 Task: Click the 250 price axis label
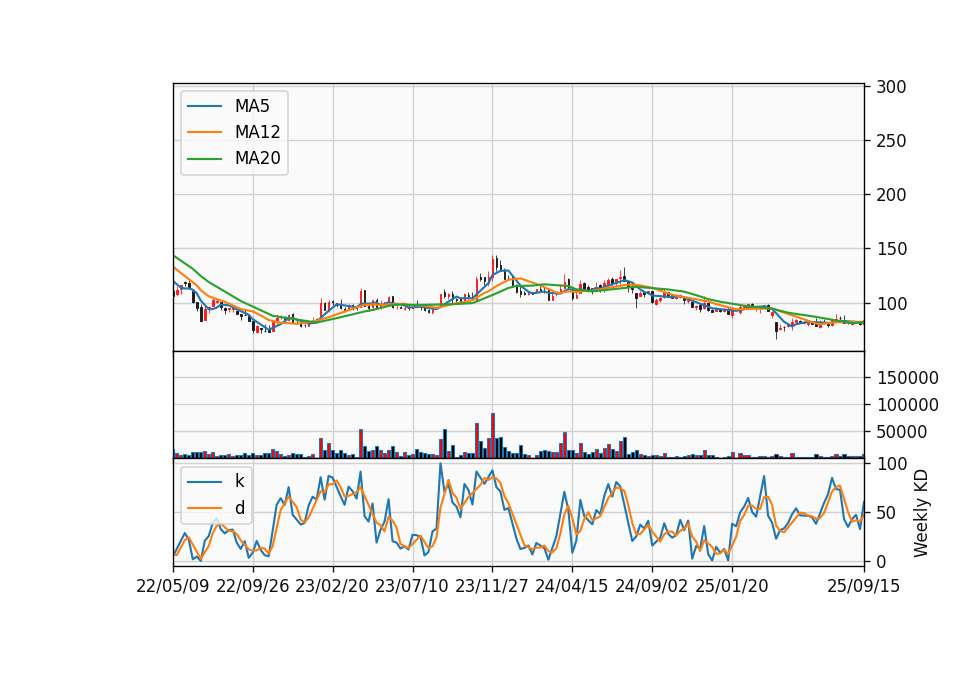coord(891,141)
